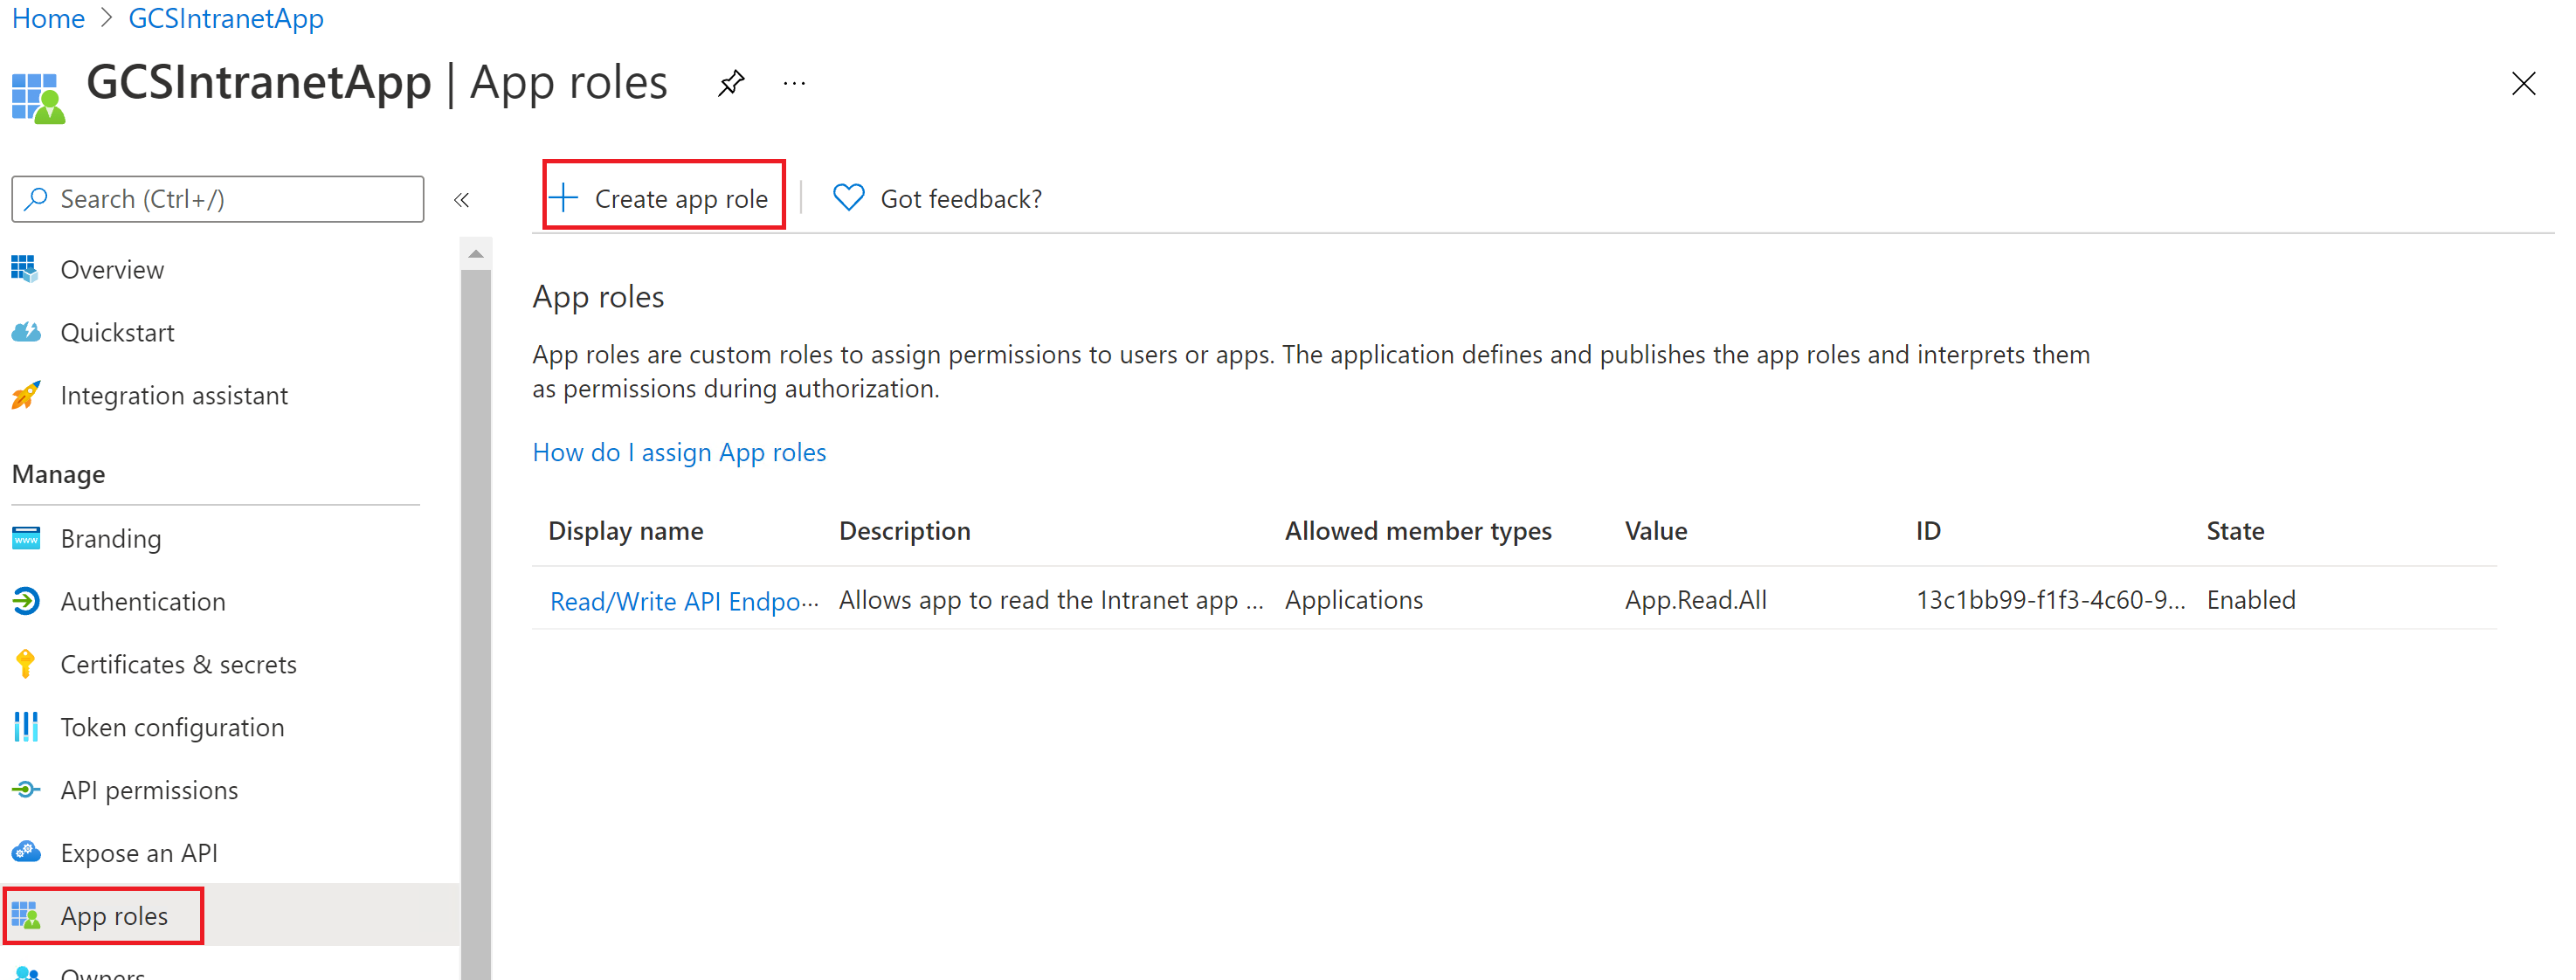
Task: Collapse the sidebar with double chevron
Action: click(461, 200)
